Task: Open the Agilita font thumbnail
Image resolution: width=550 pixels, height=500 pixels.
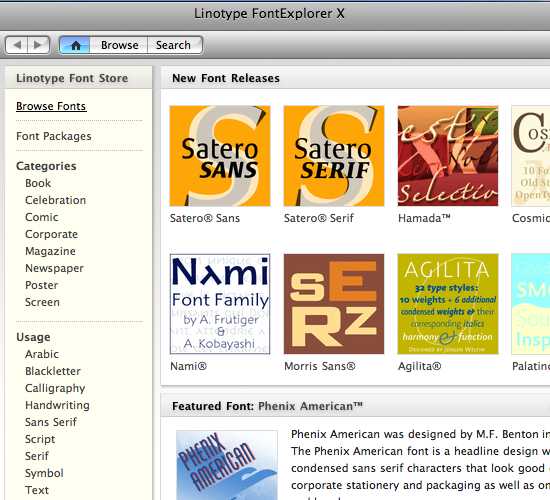Action: (448, 304)
